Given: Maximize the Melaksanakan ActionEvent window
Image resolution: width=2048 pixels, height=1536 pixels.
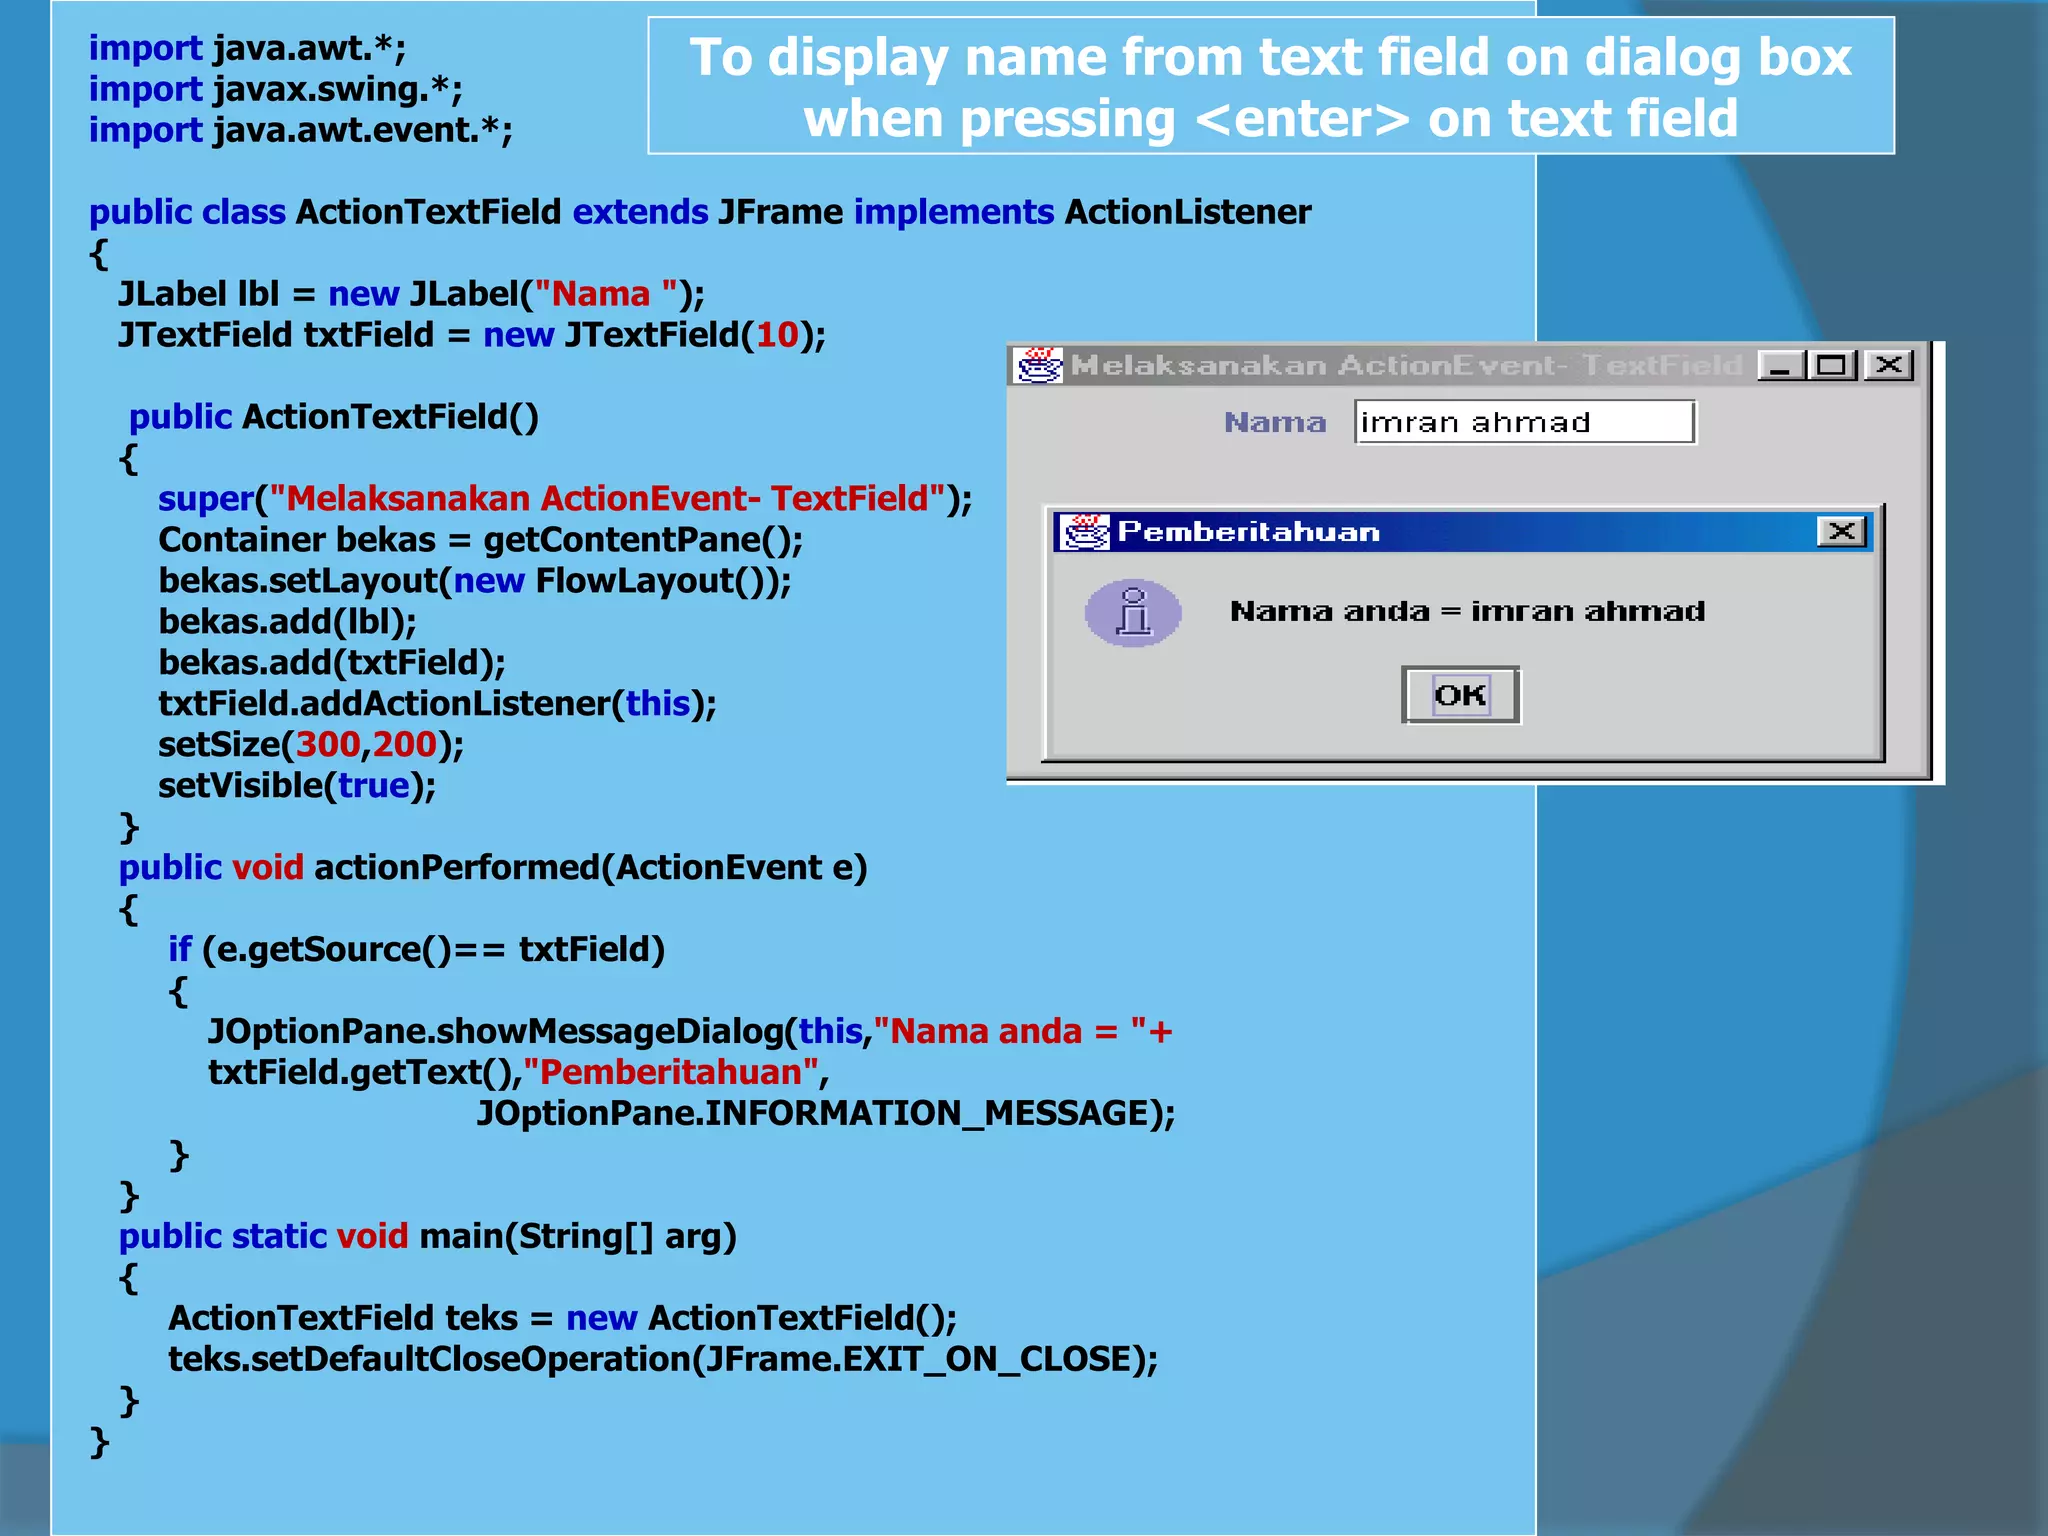Looking at the screenshot, I should click(1832, 365).
